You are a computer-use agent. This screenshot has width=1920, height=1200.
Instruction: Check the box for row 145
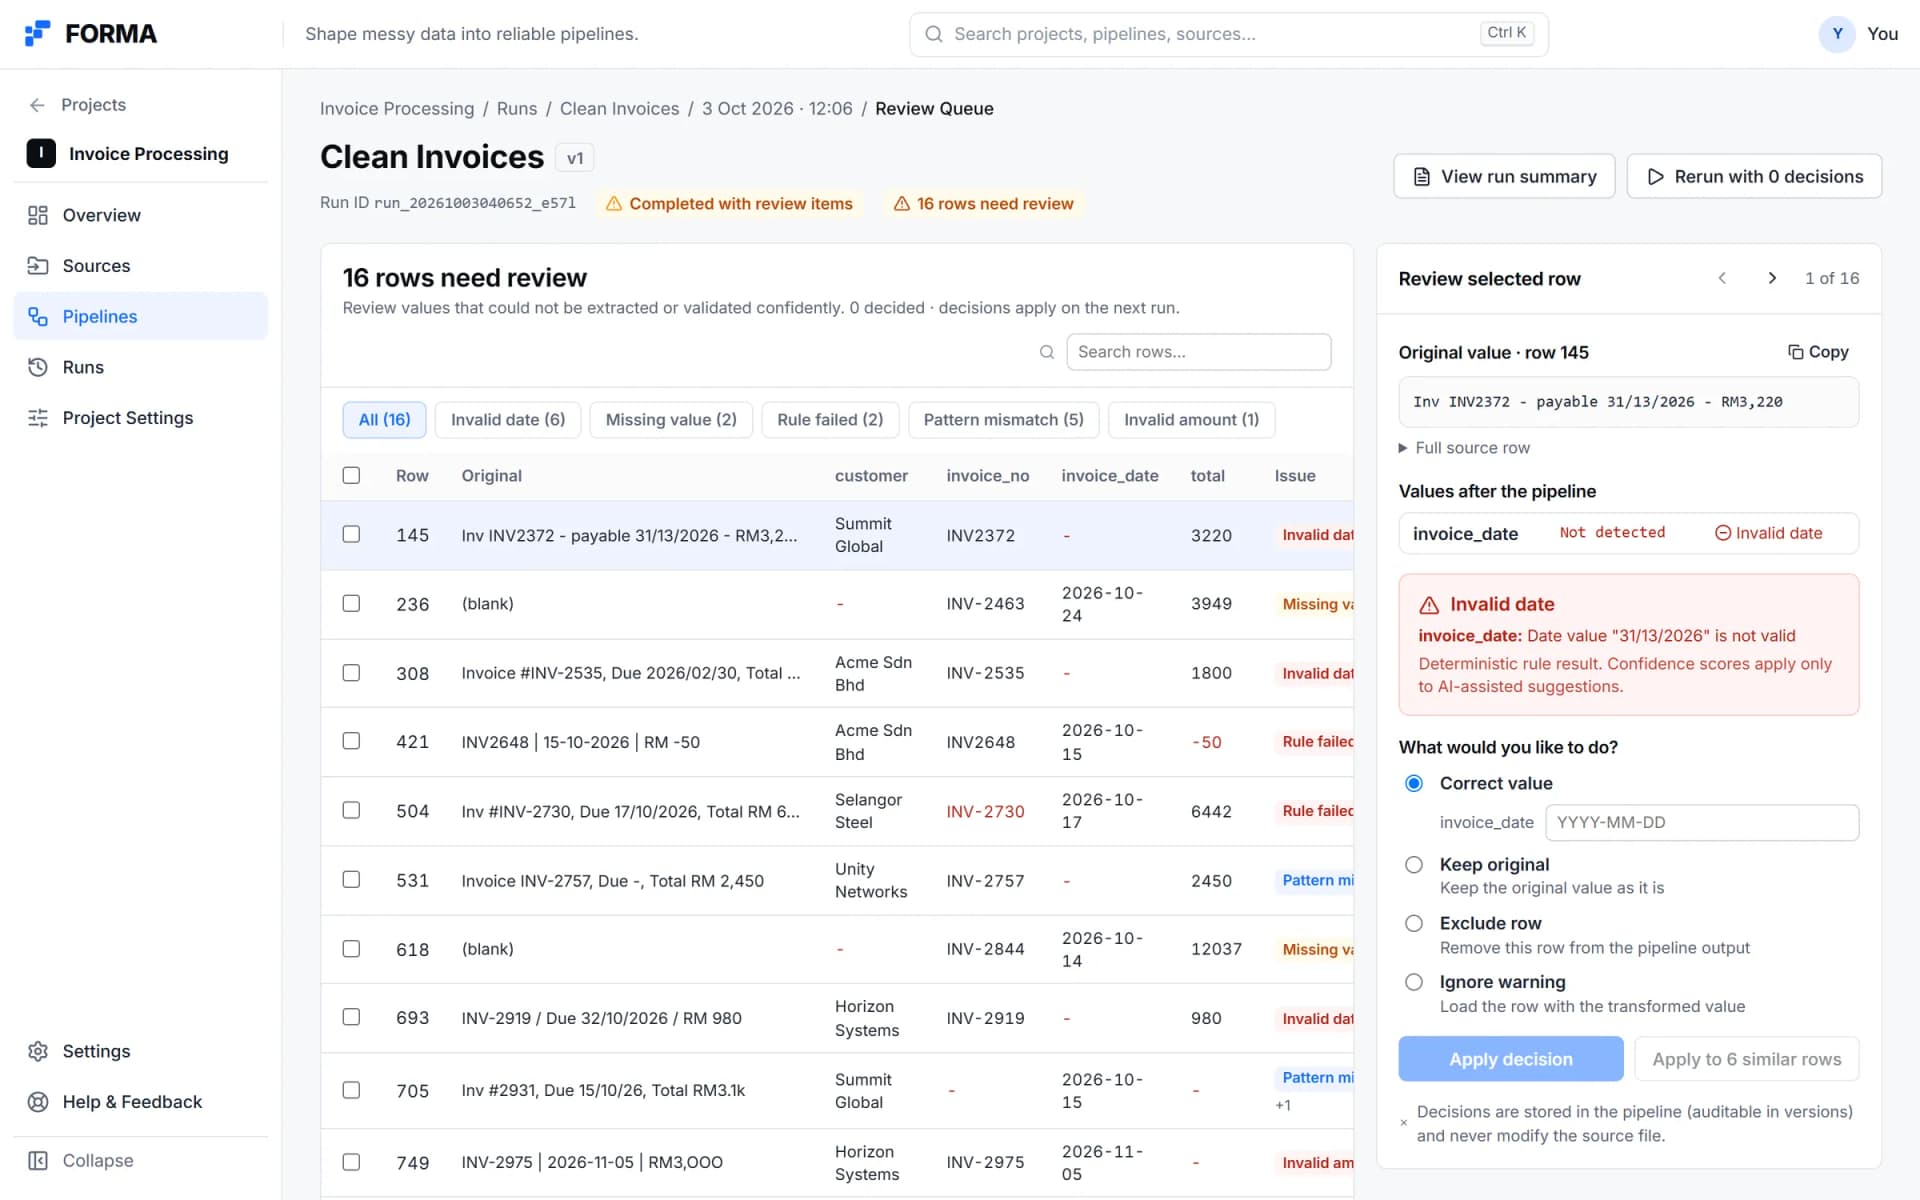coord(351,534)
